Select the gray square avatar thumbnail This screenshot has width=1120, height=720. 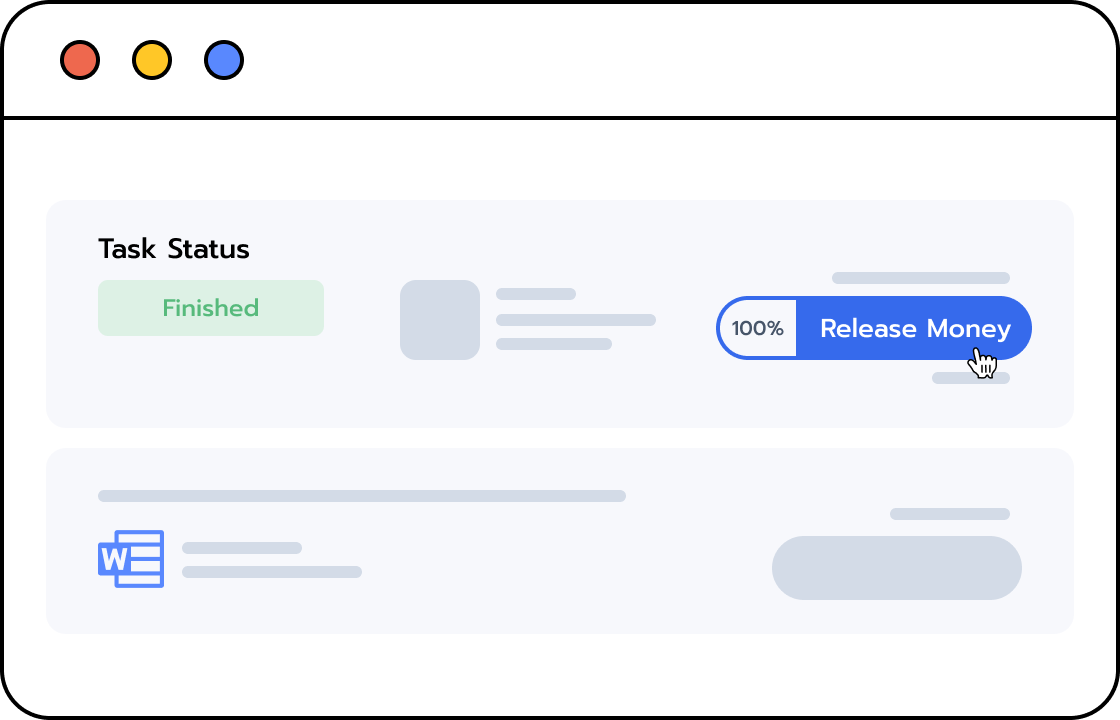(440, 320)
